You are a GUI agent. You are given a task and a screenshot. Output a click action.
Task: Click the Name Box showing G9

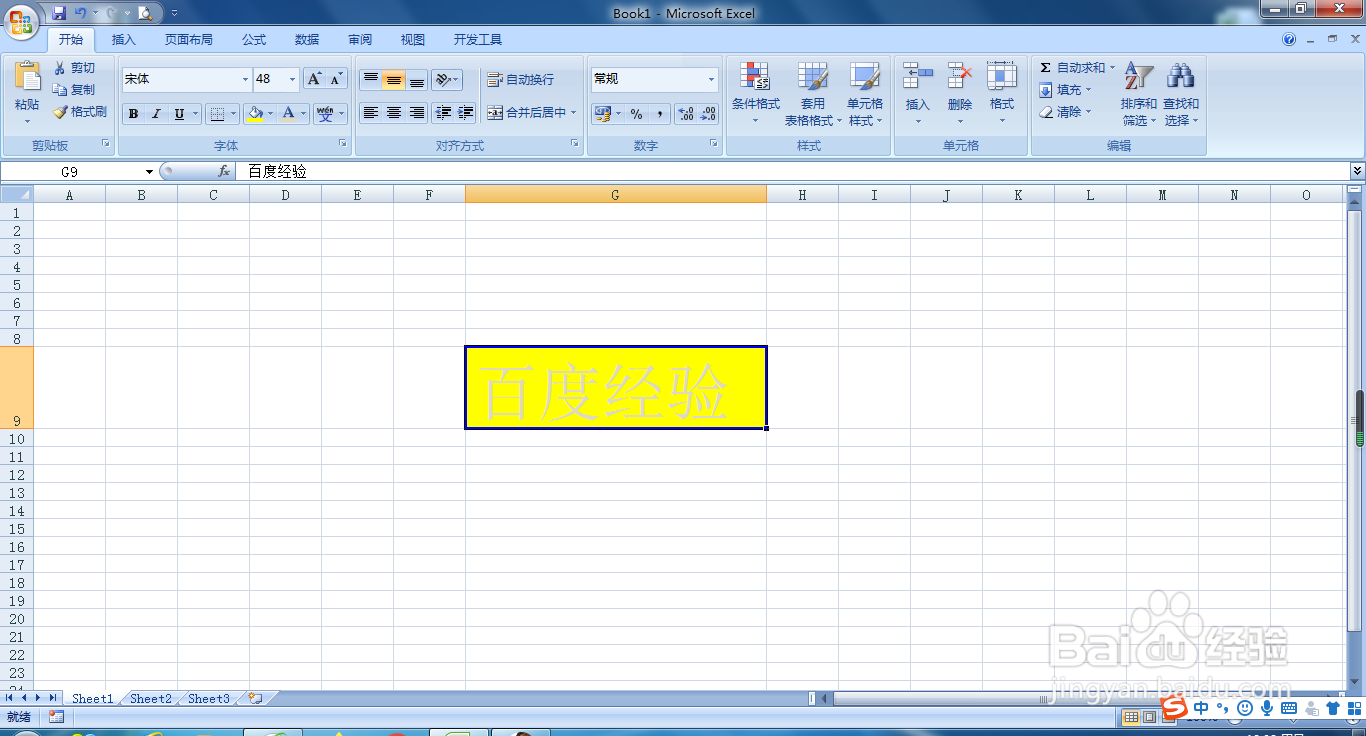(70, 172)
